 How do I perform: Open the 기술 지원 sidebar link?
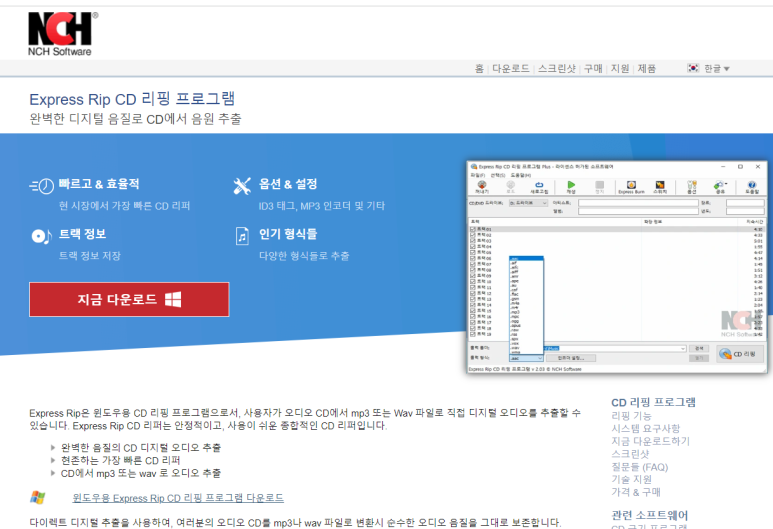[632, 479]
